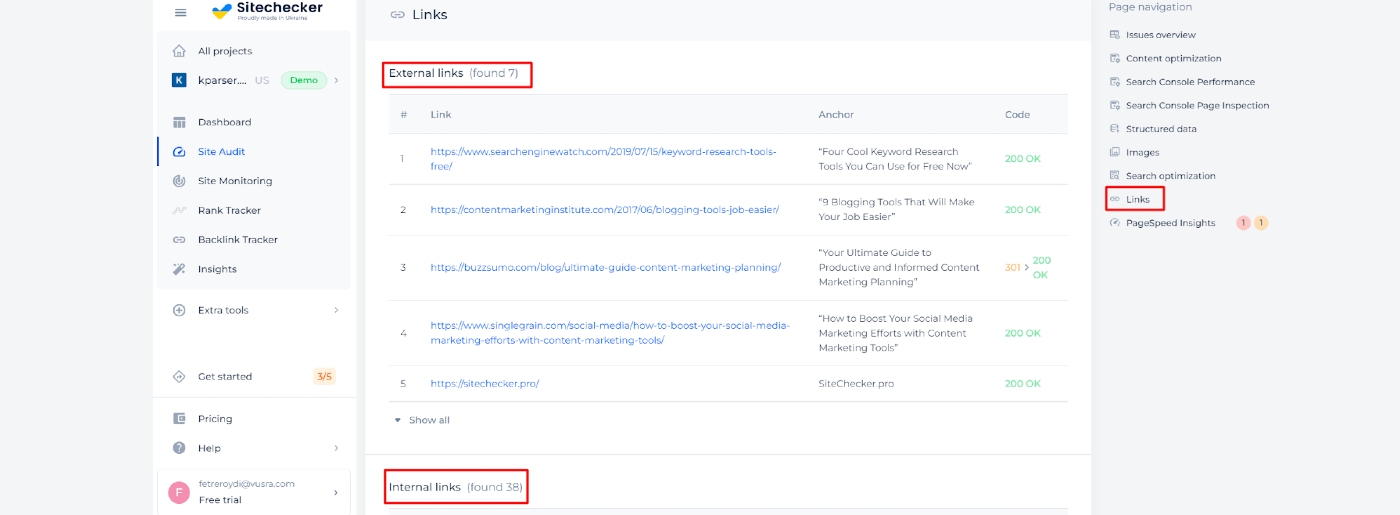
Task: Open the sitechecker.pro link
Action: [x=484, y=384]
